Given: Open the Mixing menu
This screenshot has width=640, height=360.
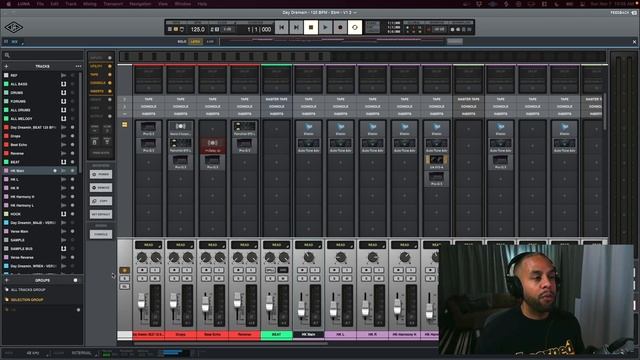Looking at the screenshot, I should point(90,4).
